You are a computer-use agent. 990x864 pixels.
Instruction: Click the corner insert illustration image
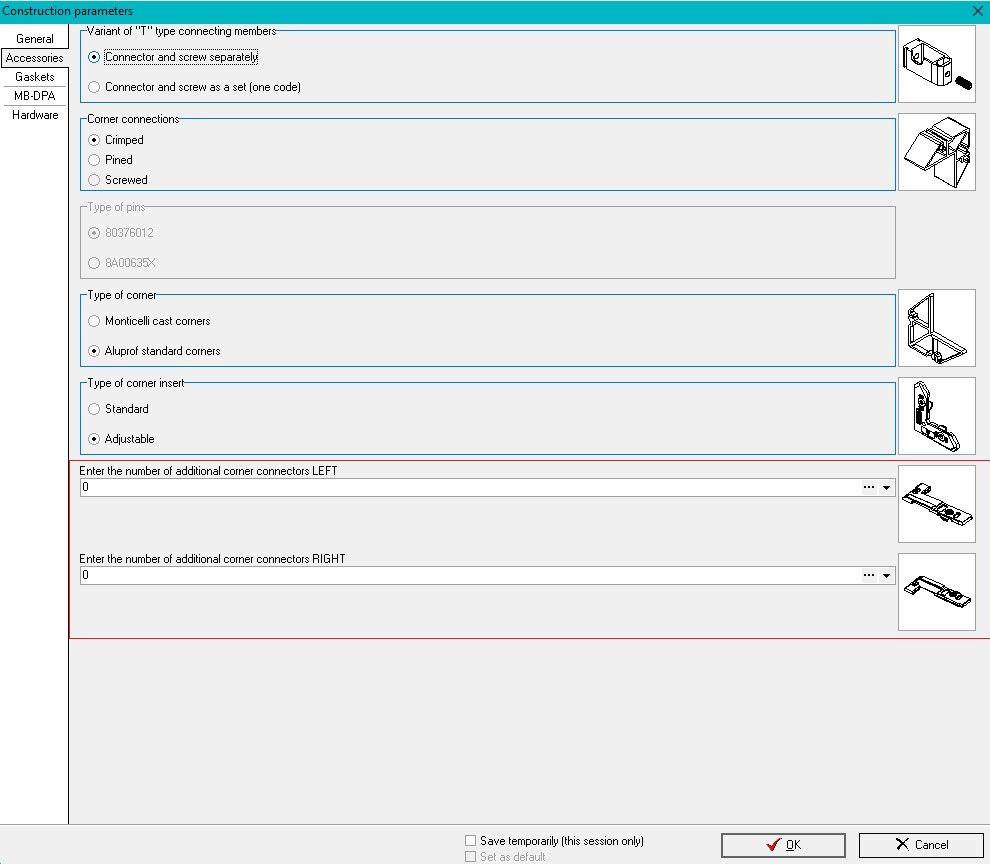point(936,416)
